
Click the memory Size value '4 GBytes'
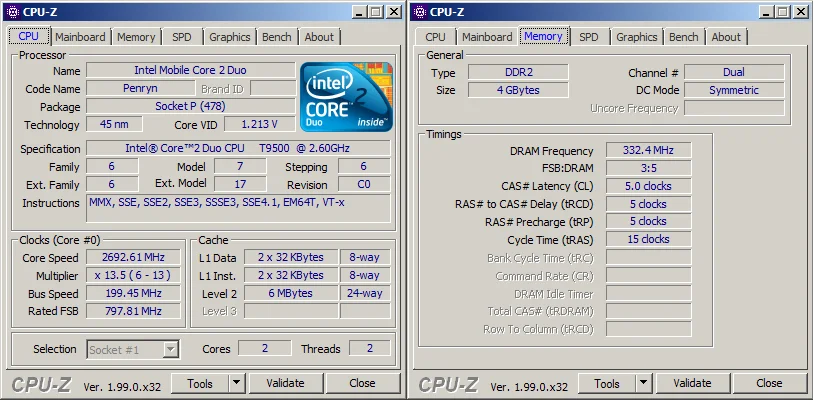click(x=518, y=90)
